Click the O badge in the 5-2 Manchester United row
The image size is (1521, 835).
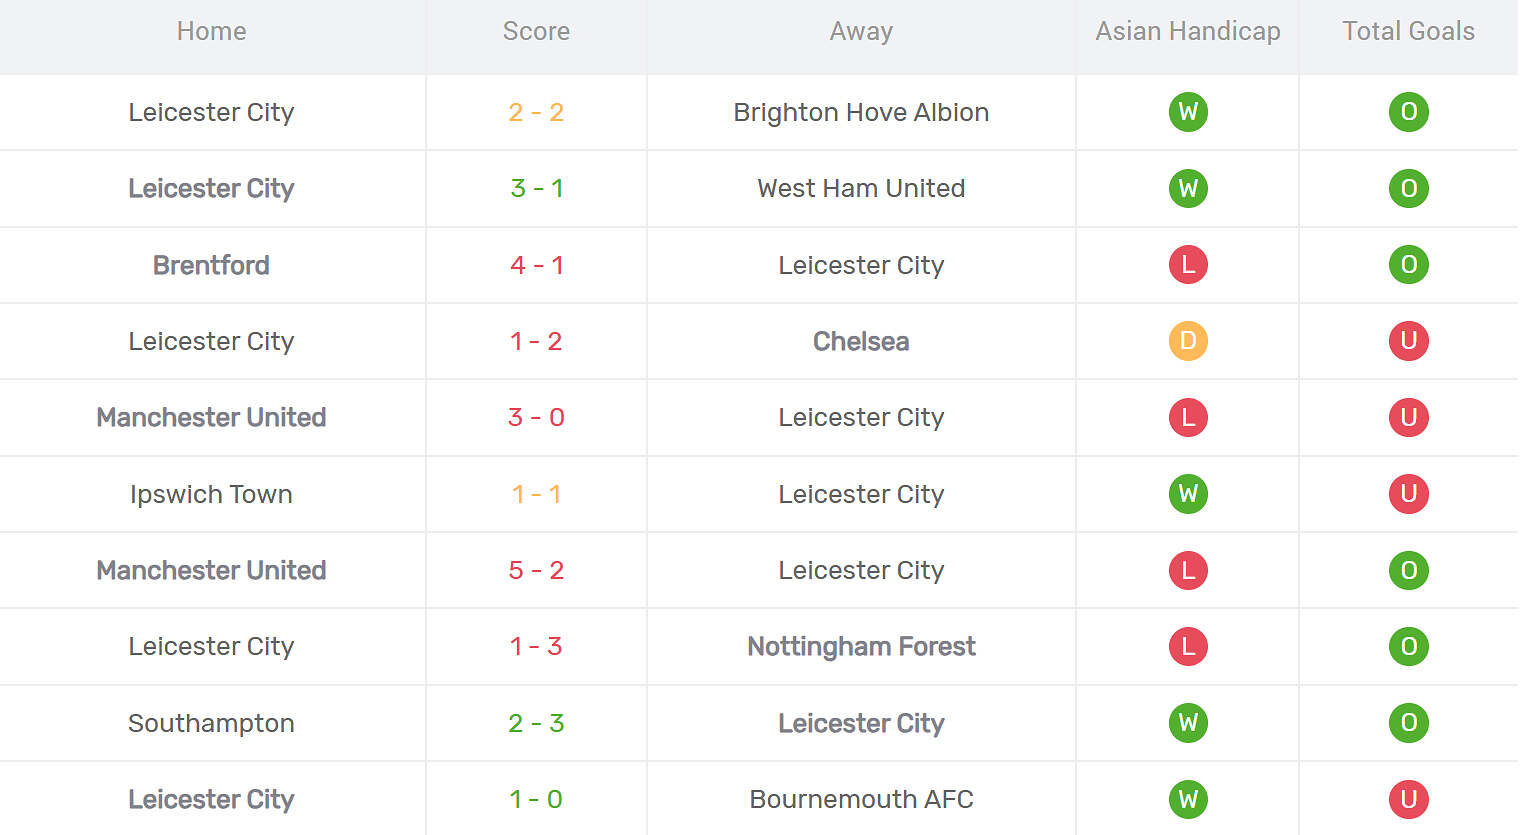click(x=1408, y=570)
